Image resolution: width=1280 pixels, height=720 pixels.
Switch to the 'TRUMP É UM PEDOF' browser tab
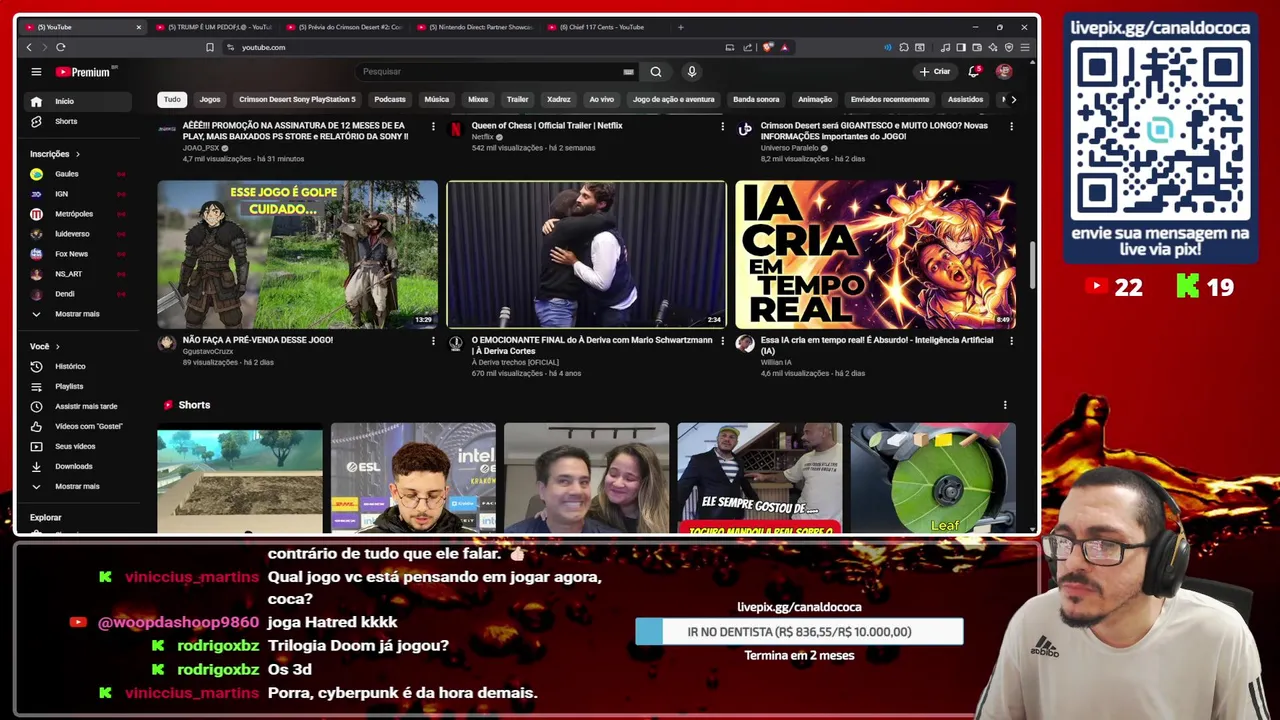(212, 27)
